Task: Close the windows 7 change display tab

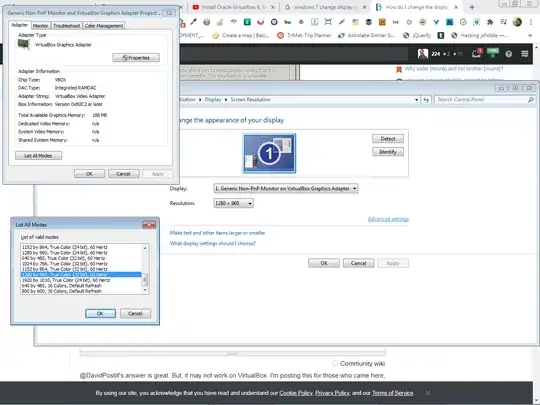Action: [364, 7]
